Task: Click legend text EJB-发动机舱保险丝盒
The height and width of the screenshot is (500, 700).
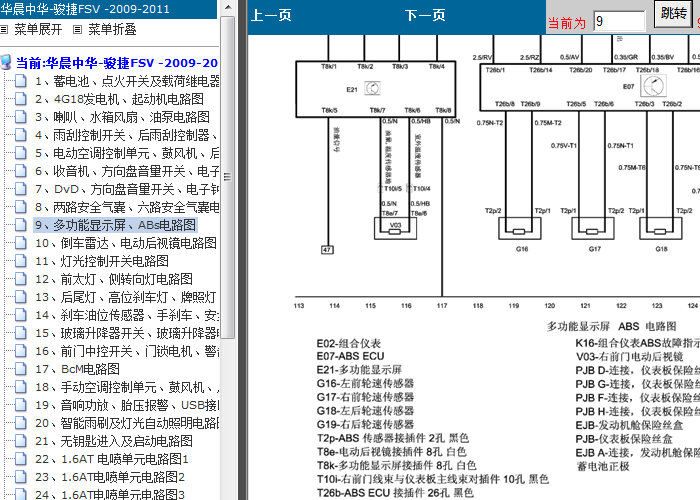Action: (x=629, y=425)
